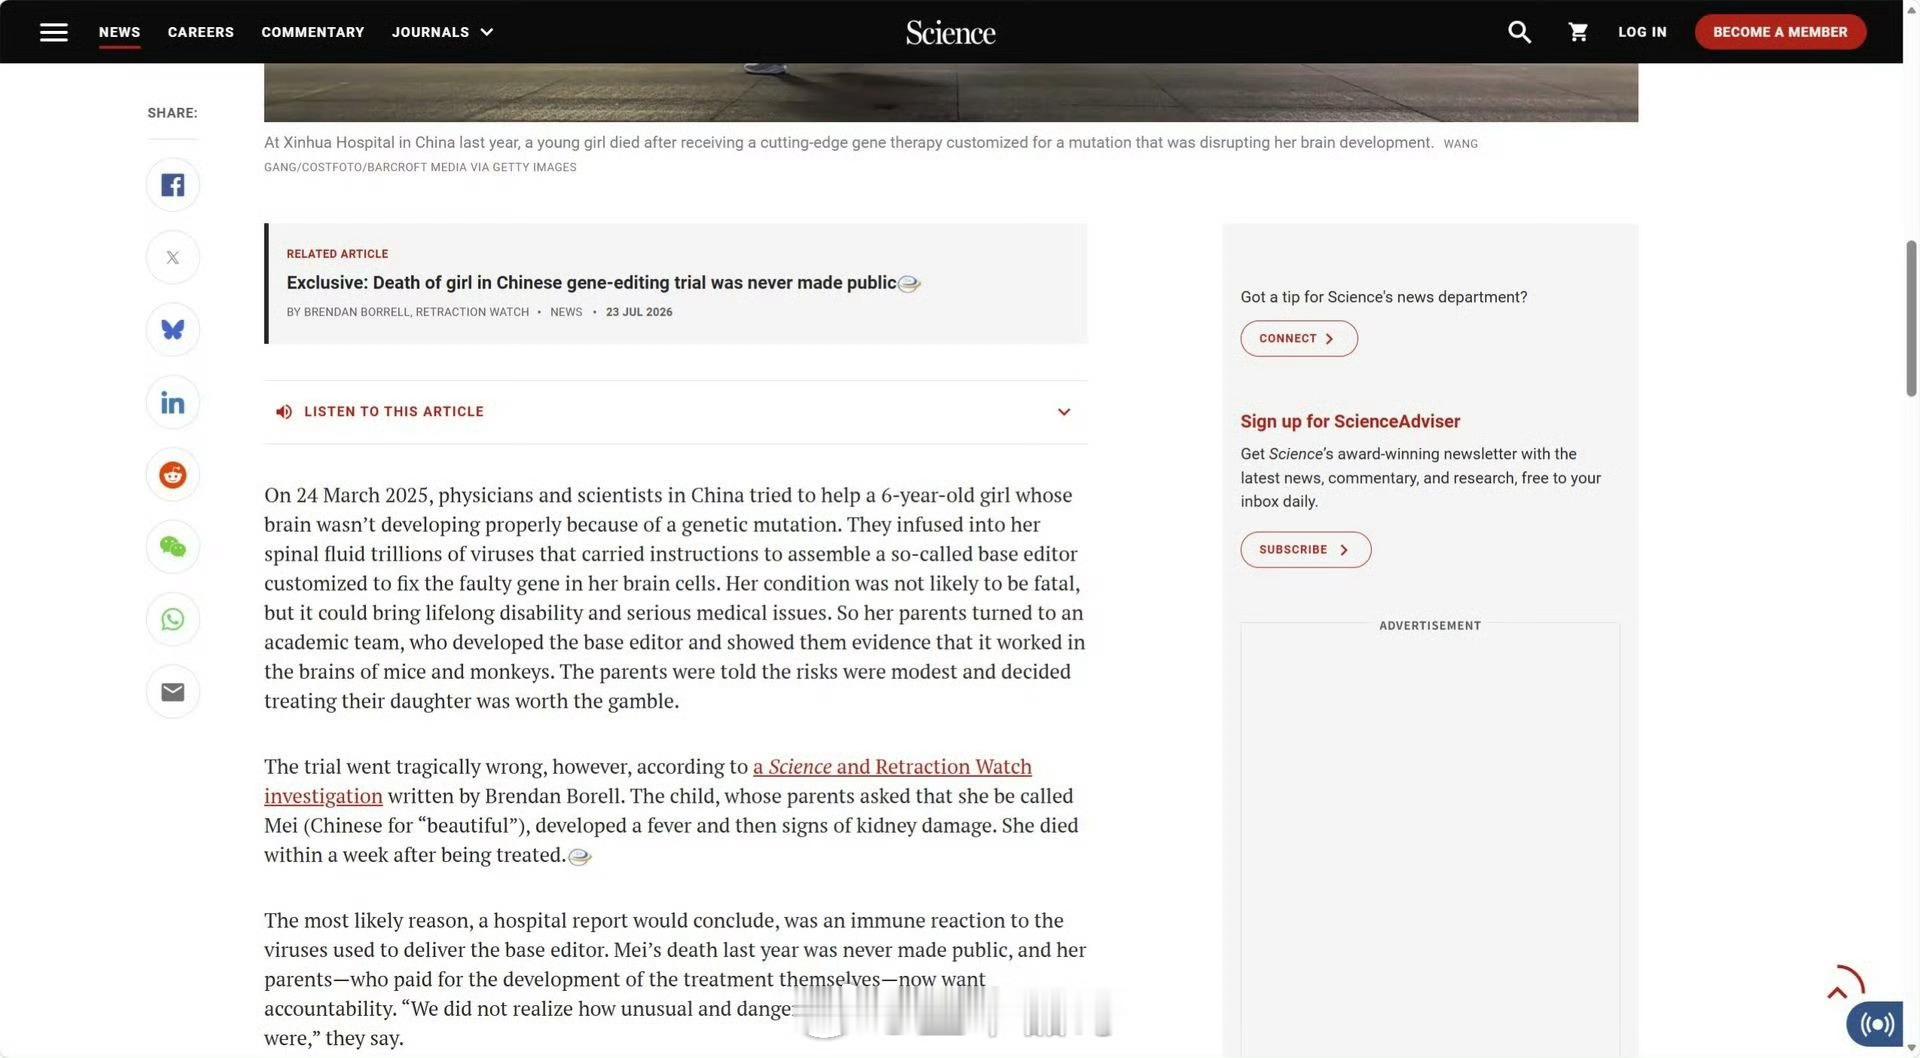Click the Sign up for ScienceAdviser heading
The width and height of the screenshot is (1920, 1058).
pos(1350,422)
